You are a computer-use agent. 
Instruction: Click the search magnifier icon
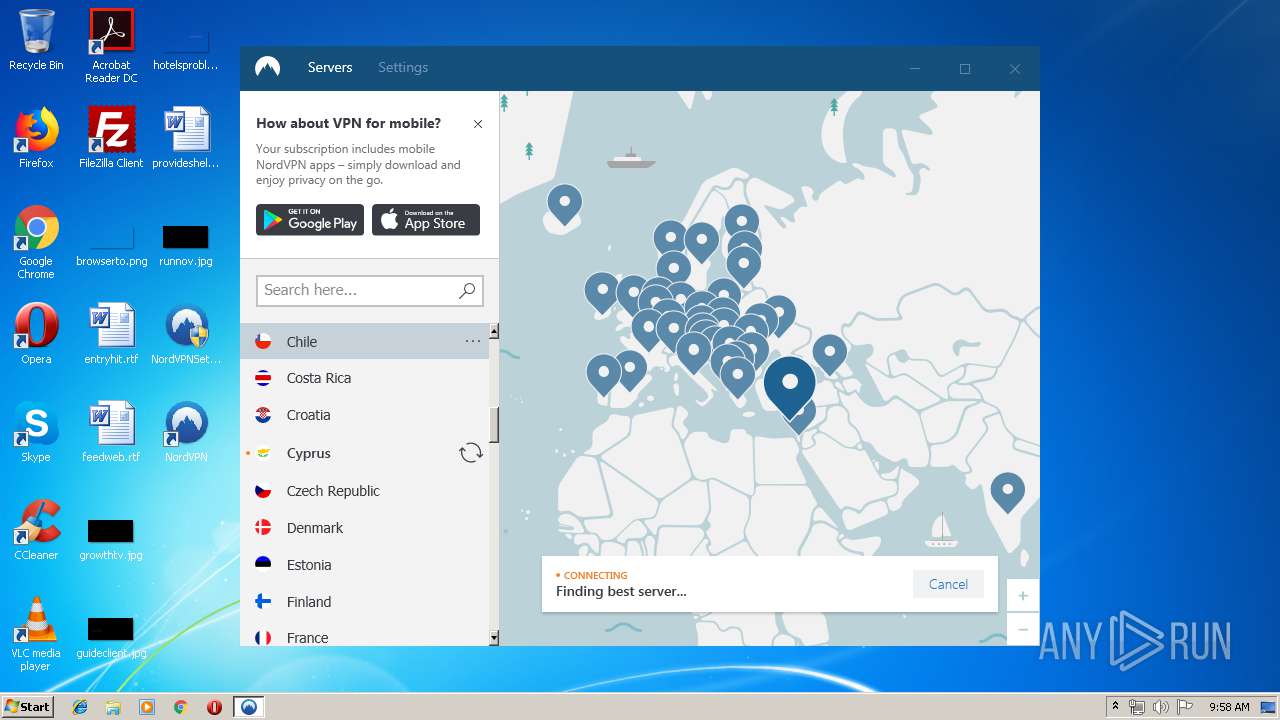point(467,290)
